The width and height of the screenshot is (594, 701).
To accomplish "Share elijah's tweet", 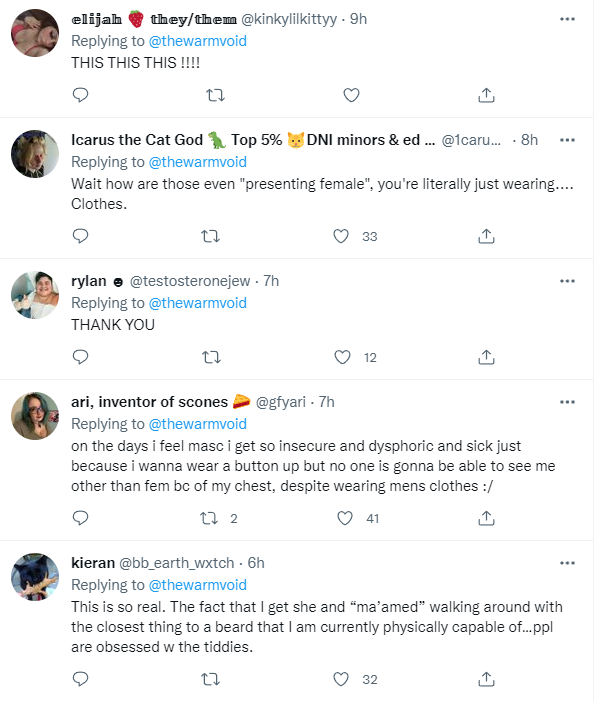I will point(486,95).
